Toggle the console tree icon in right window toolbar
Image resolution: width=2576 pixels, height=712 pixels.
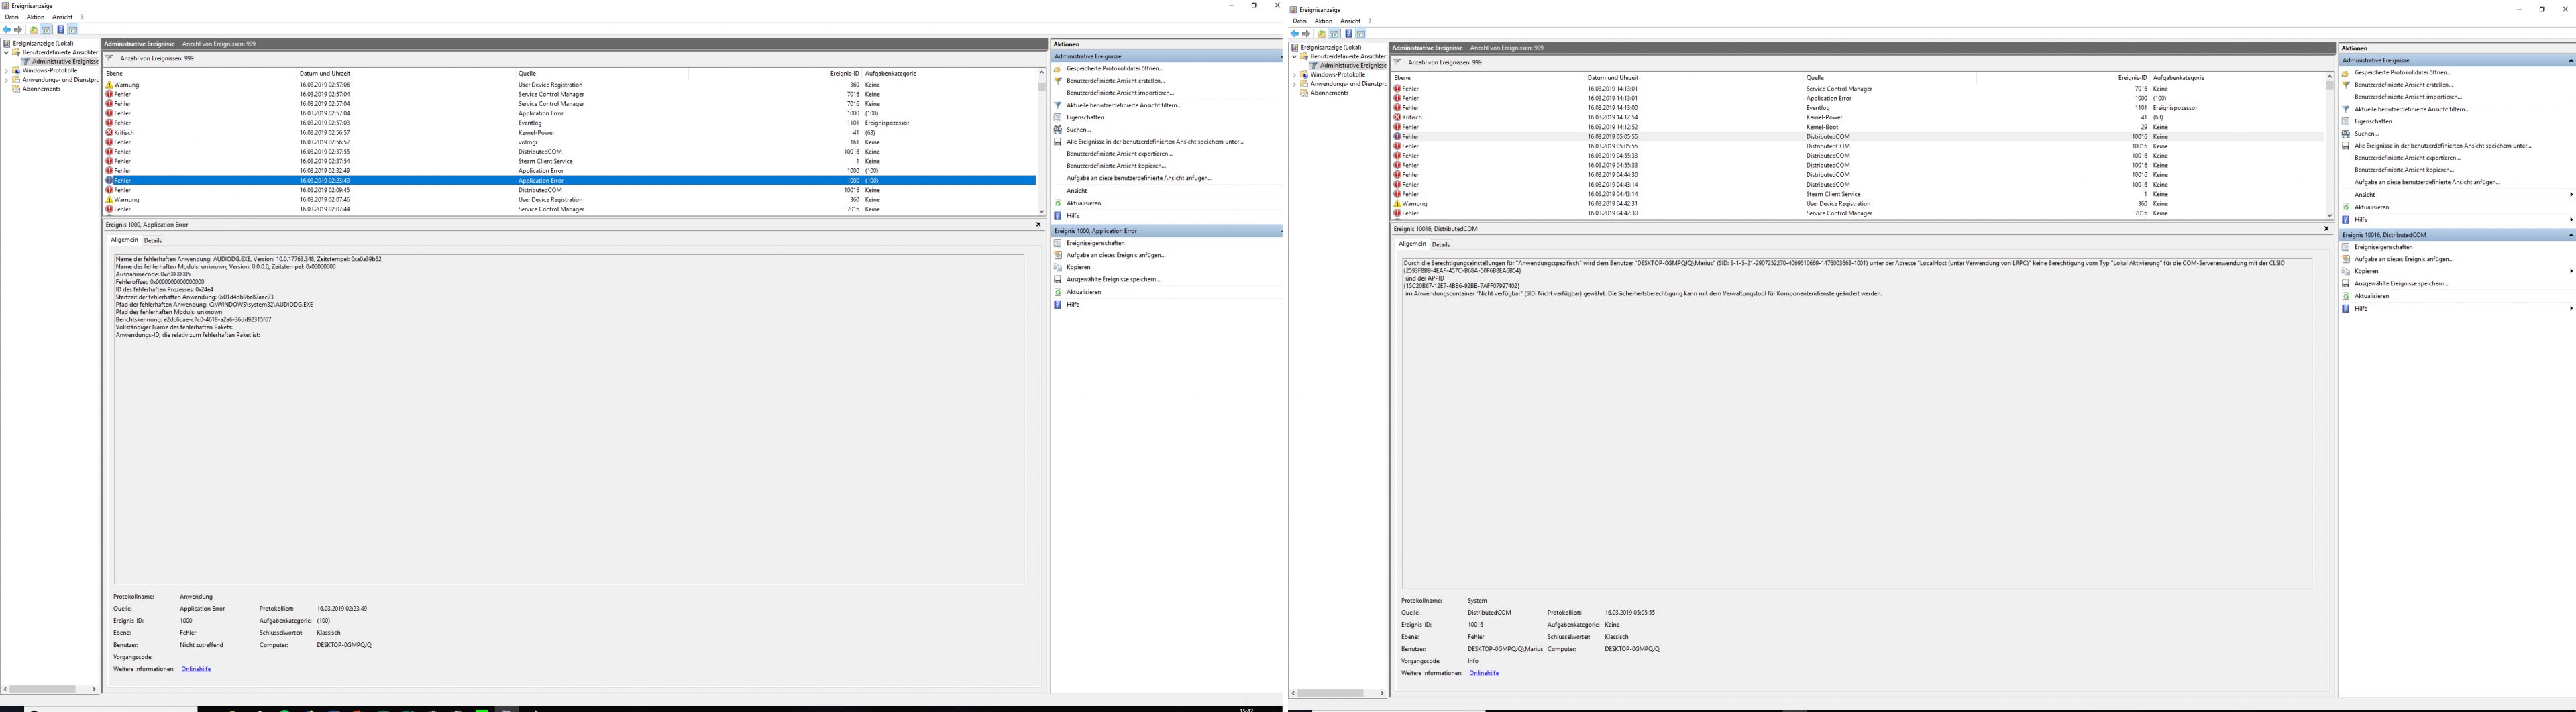(1334, 34)
